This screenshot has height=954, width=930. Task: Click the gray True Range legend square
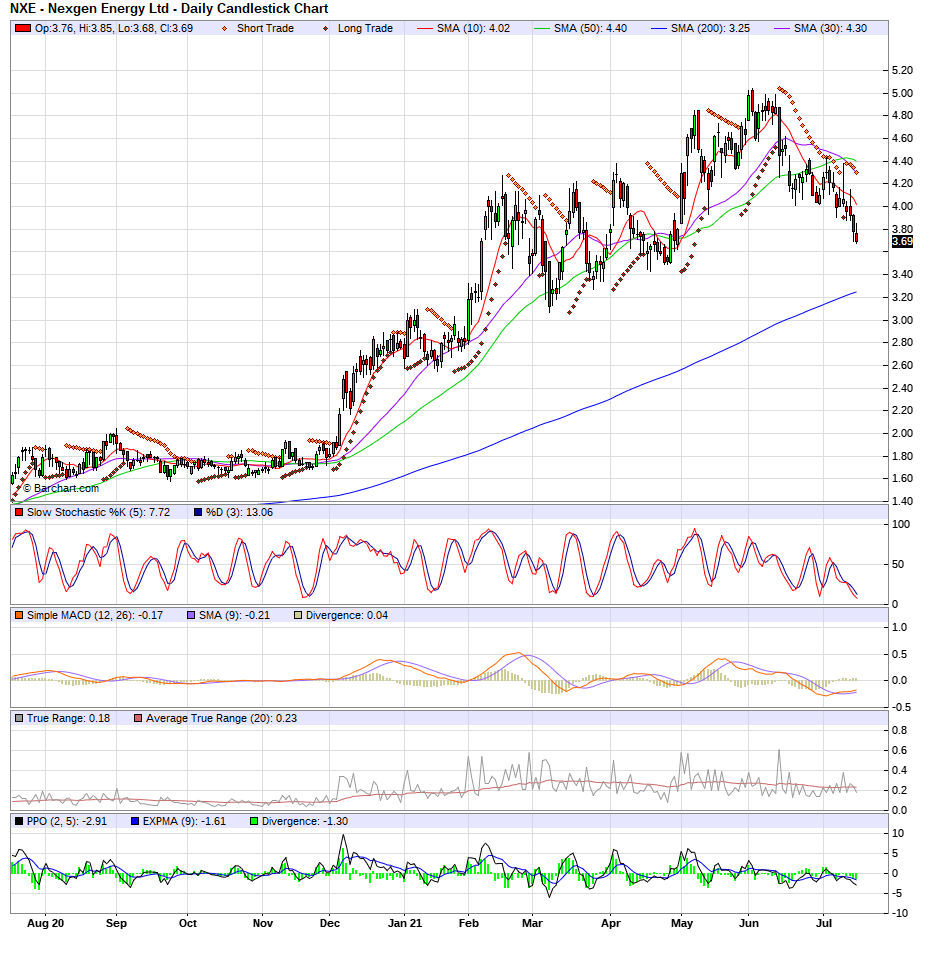click(19, 718)
